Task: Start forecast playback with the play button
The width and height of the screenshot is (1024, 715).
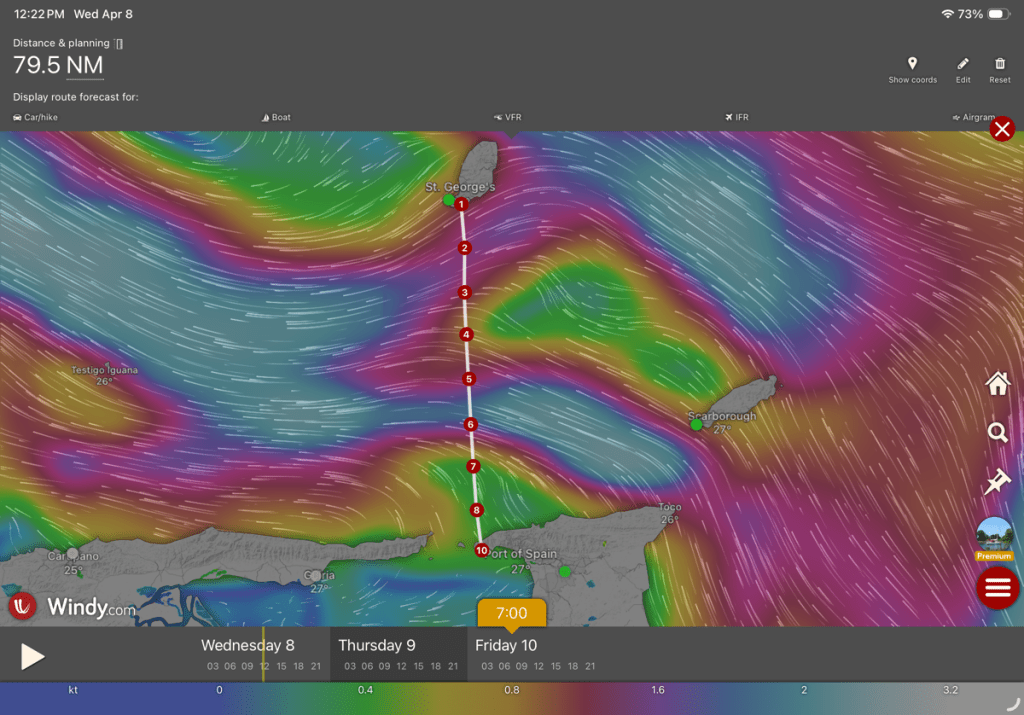Action: [32, 656]
